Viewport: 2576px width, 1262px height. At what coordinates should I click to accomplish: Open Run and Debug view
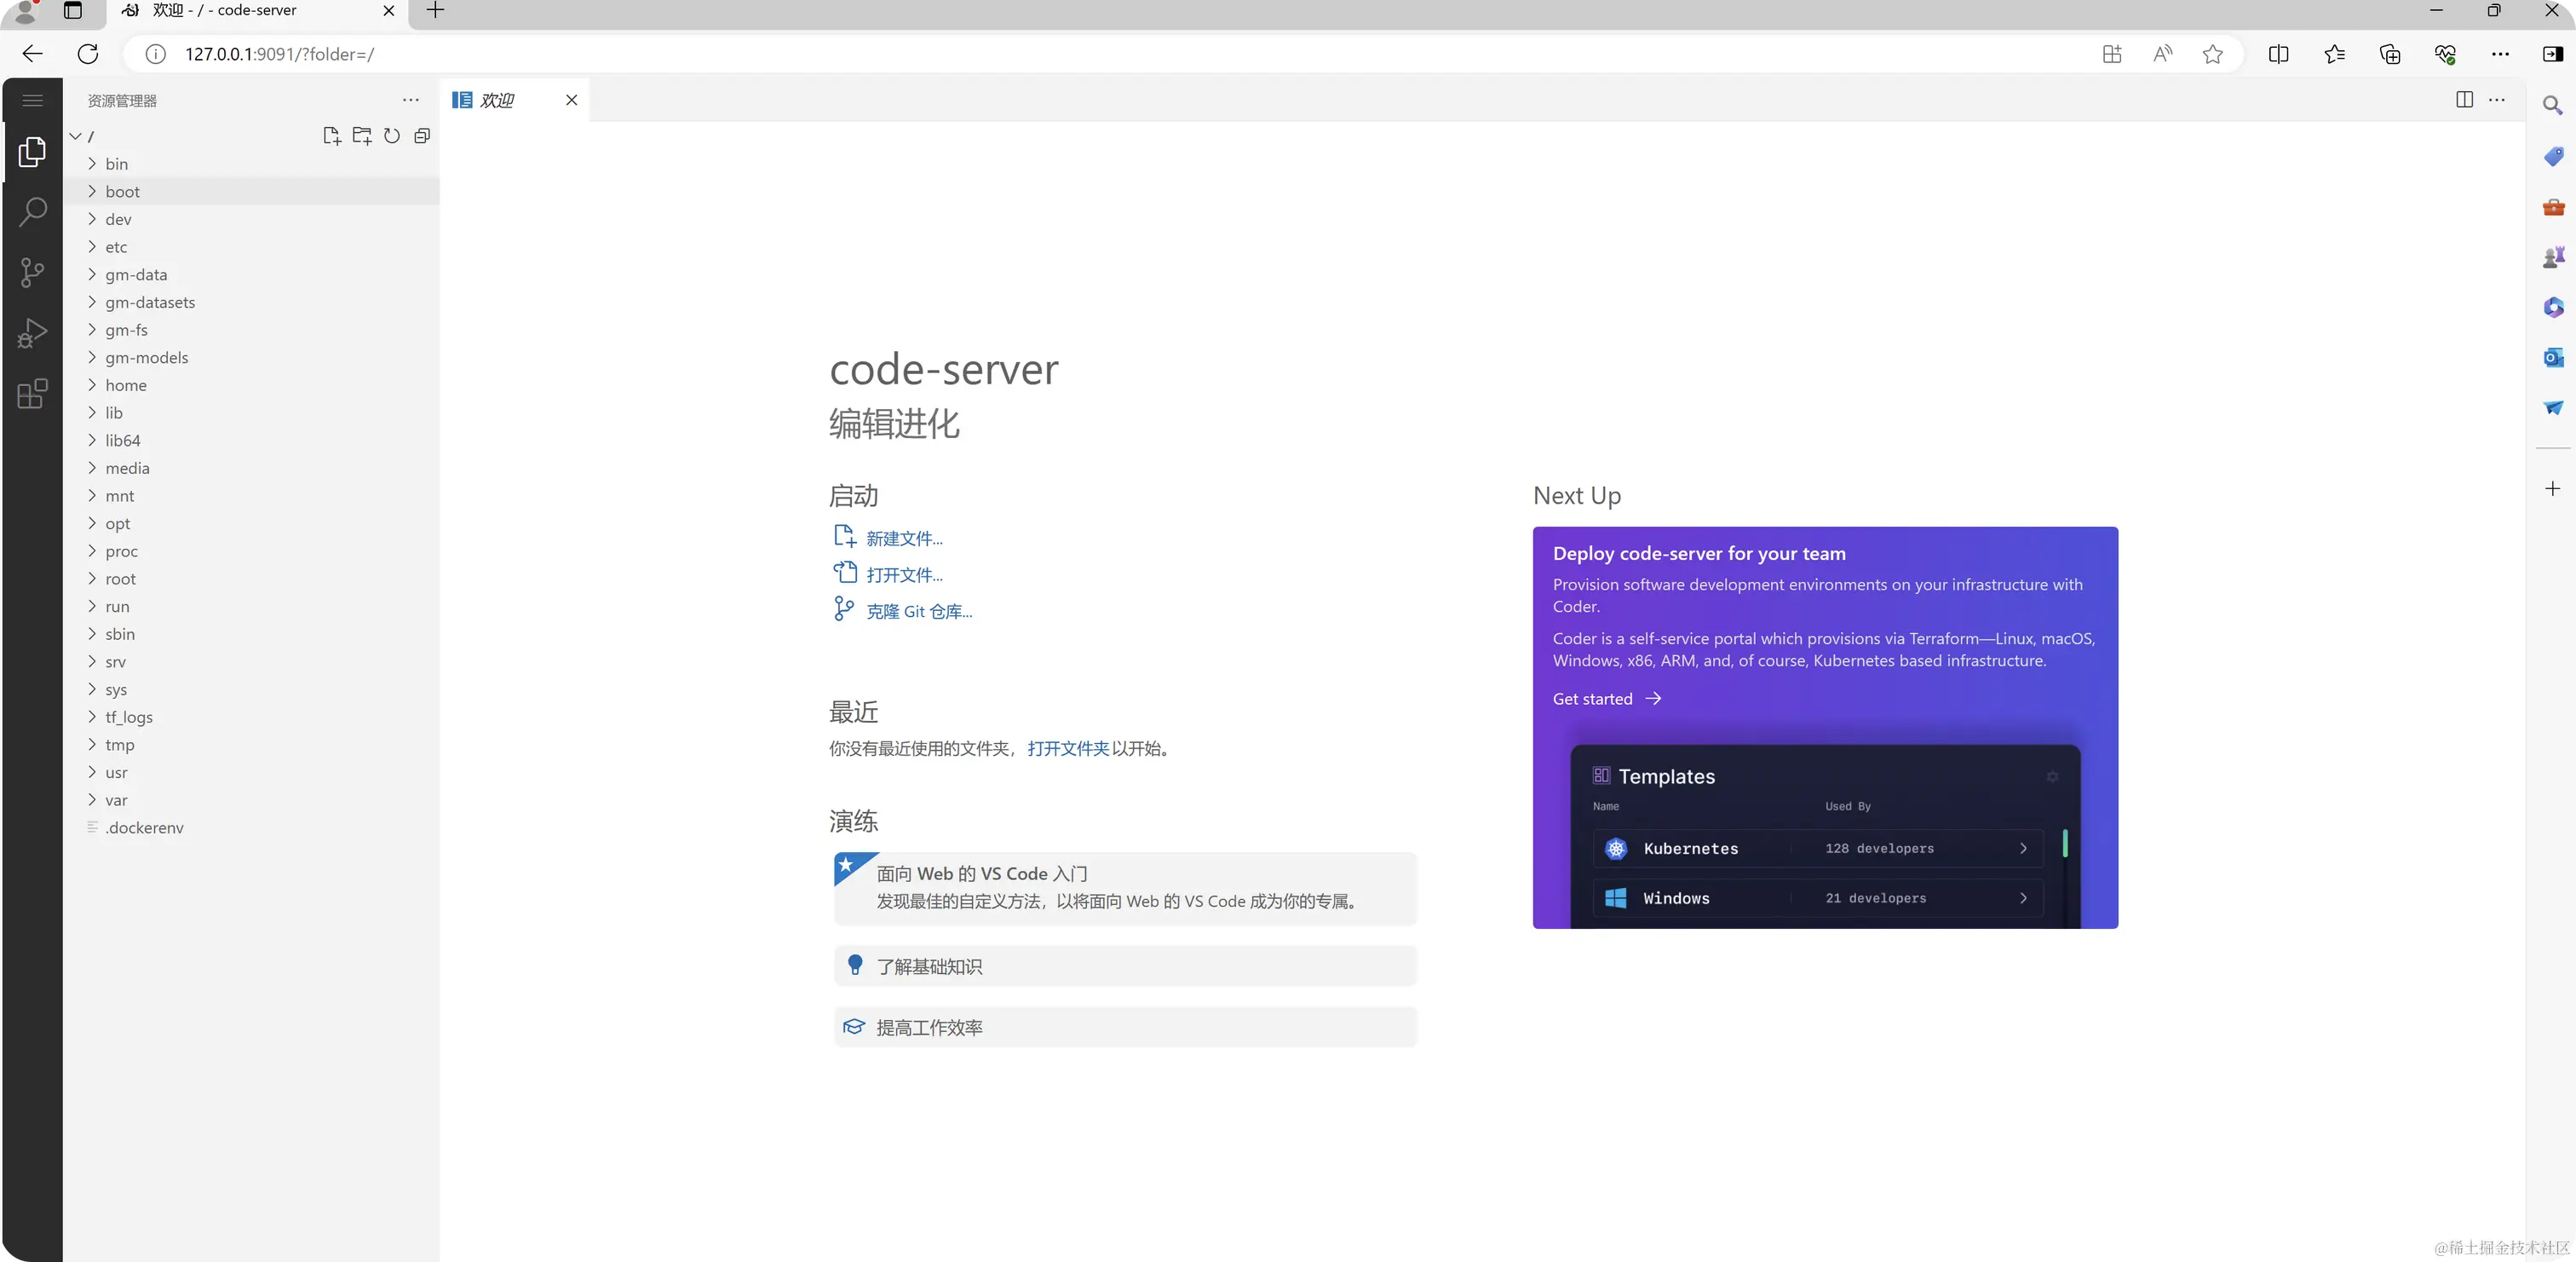pyautogui.click(x=32, y=333)
